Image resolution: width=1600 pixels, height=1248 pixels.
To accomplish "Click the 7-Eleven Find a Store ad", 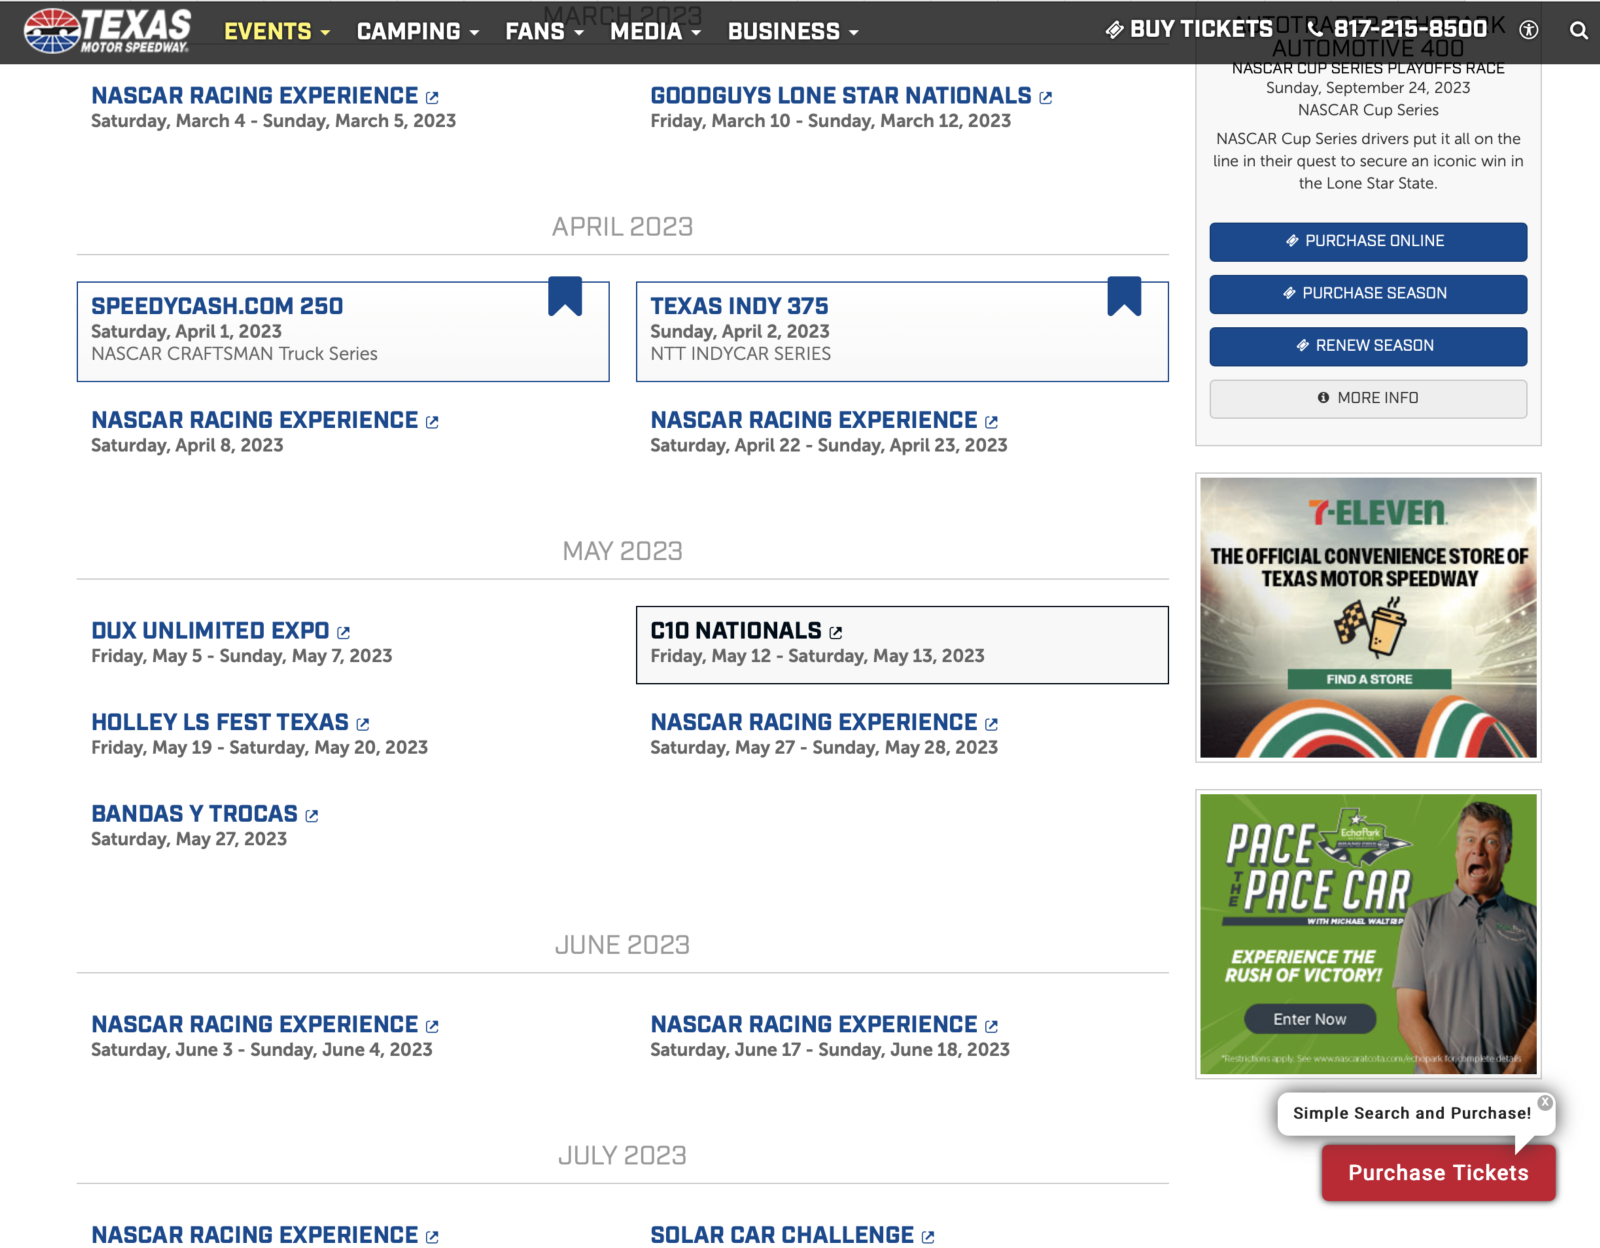I will tap(1369, 679).
